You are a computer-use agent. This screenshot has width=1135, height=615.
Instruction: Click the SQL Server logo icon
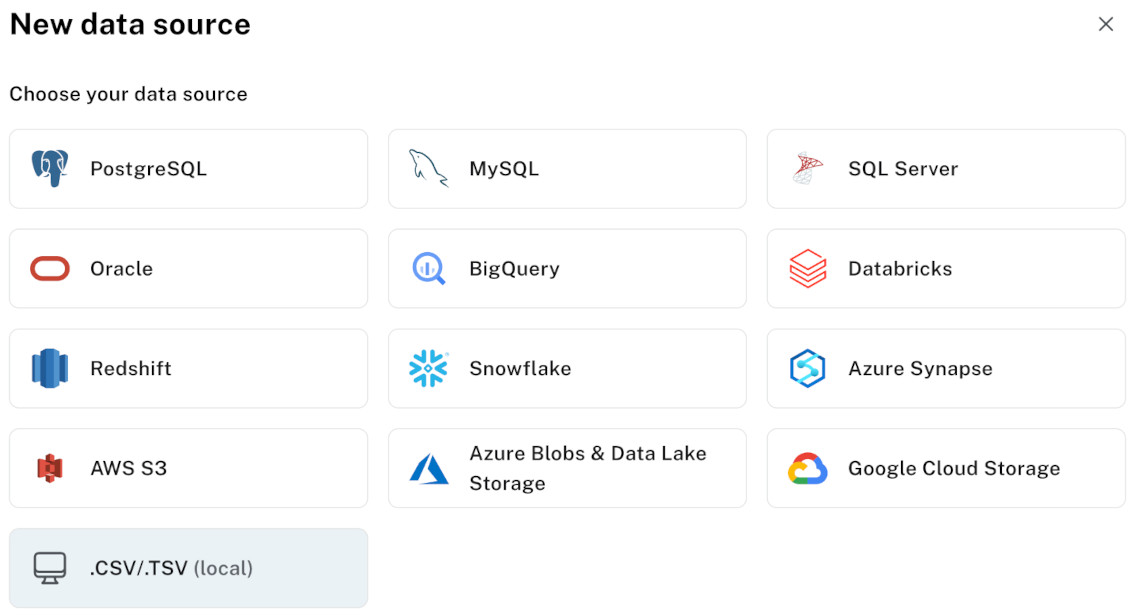coord(806,168)
